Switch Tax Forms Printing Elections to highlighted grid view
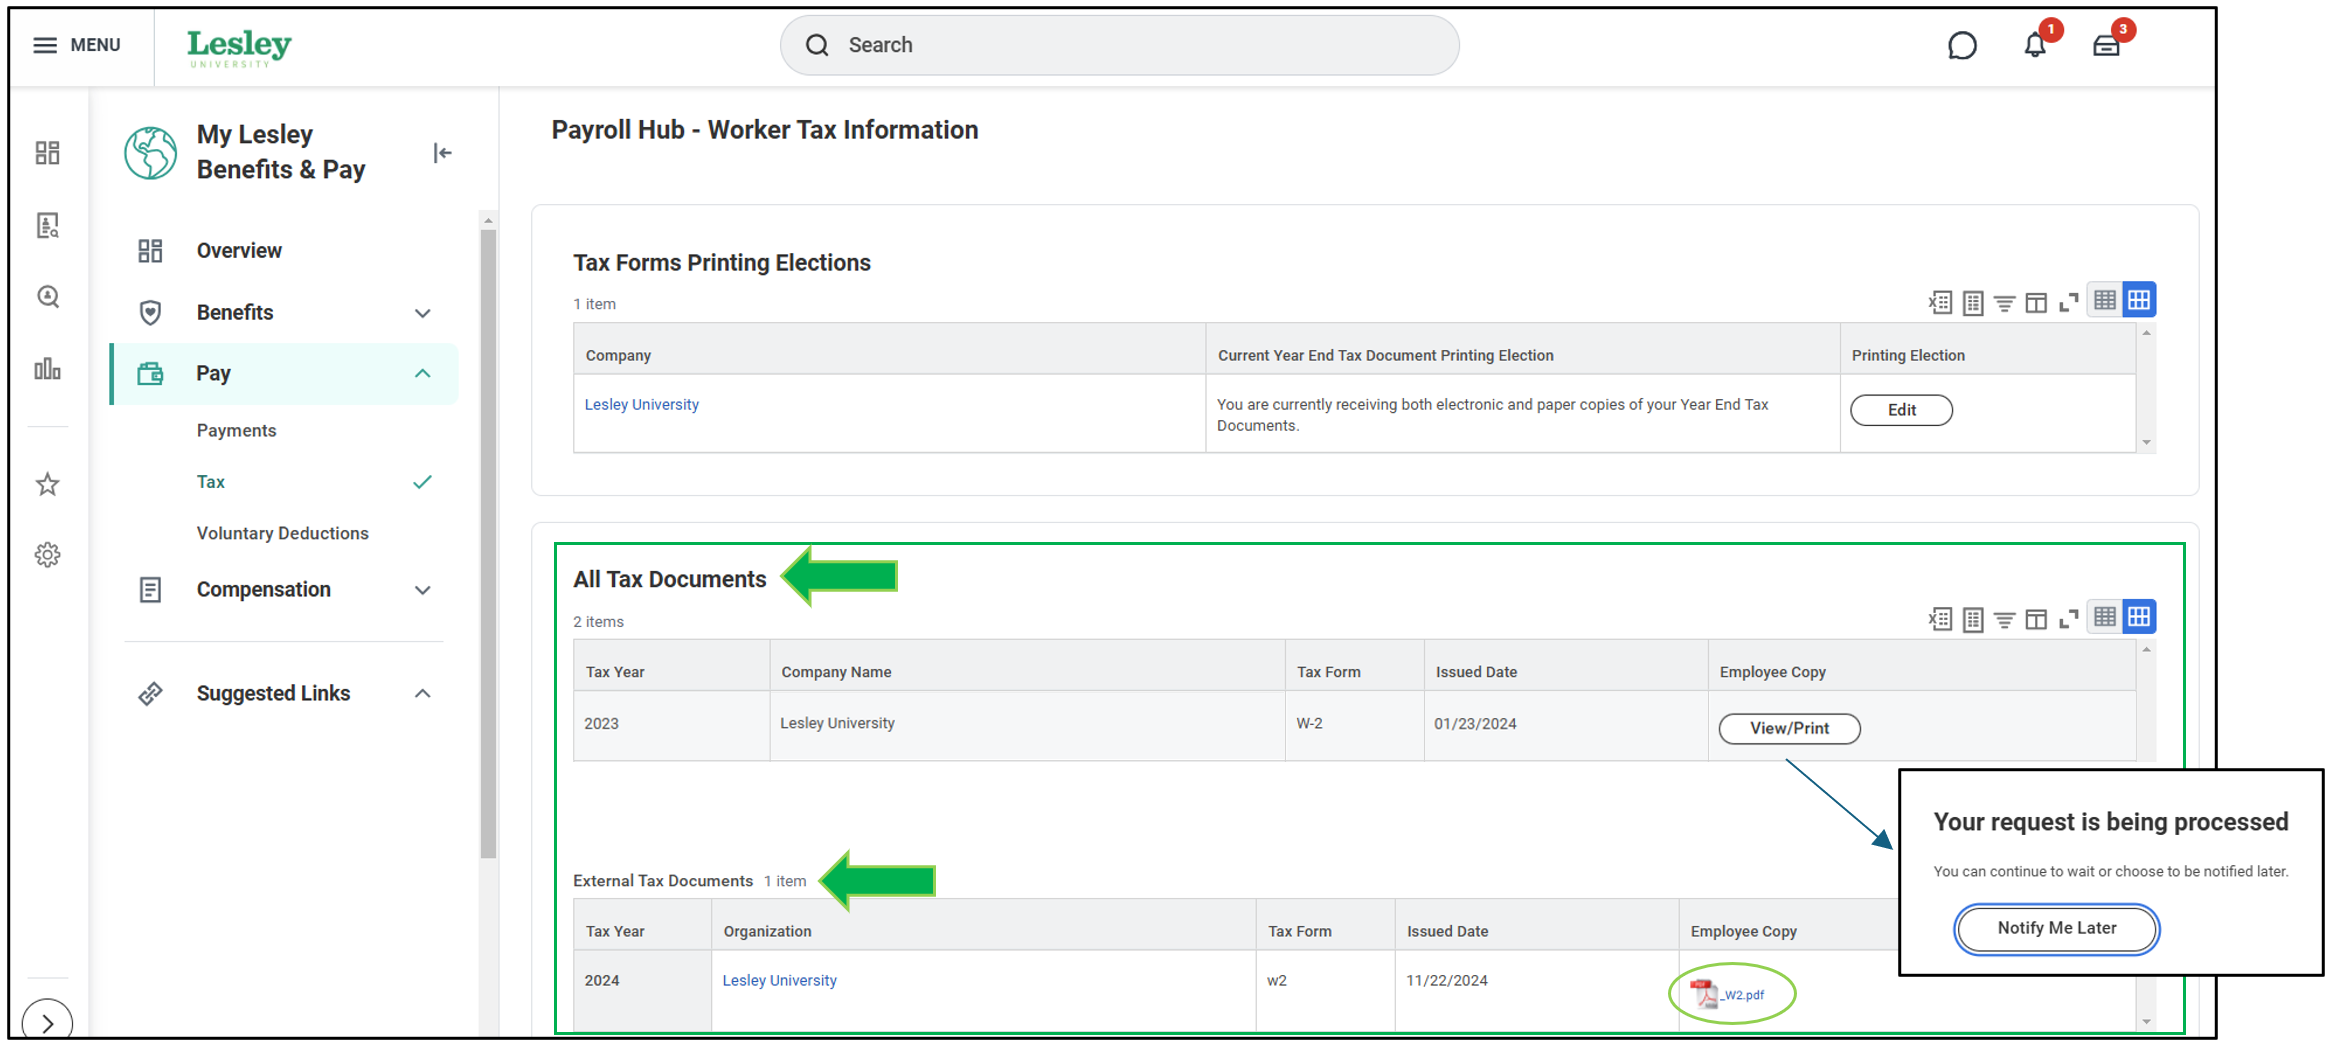This screenshot has height=1044, width=2329. pyautogui.click(x=2139, y=300)
